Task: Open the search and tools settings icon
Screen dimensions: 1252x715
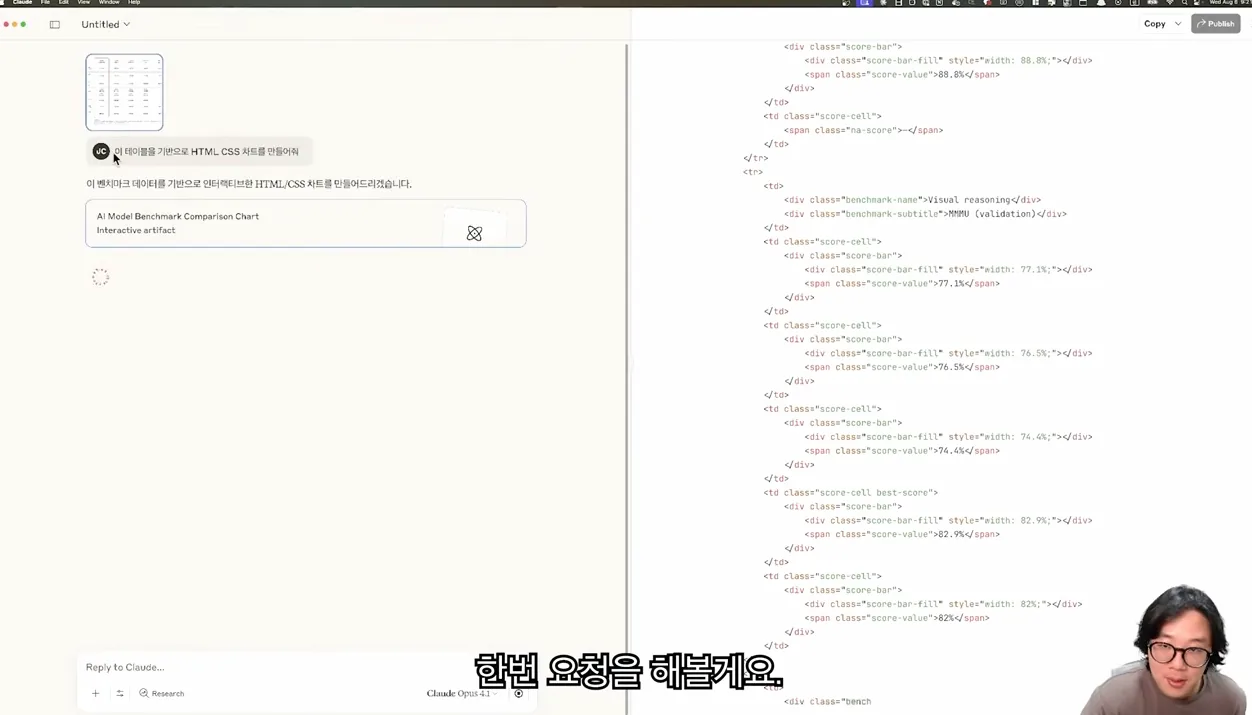Action: (120, 693)
